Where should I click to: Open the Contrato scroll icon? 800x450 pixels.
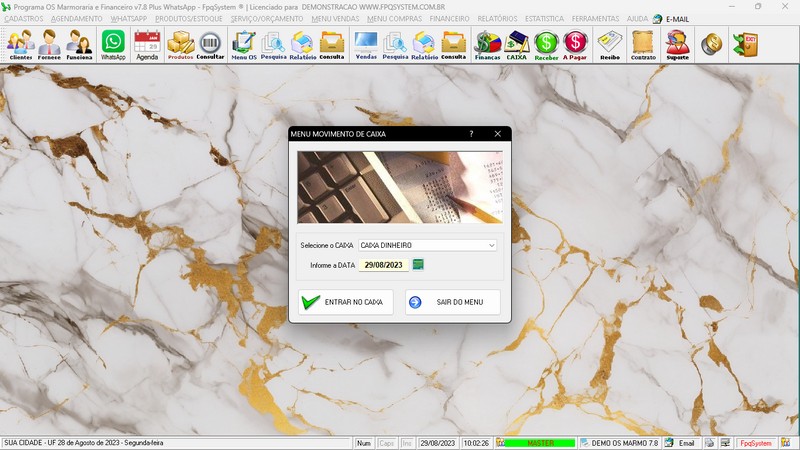643,44
